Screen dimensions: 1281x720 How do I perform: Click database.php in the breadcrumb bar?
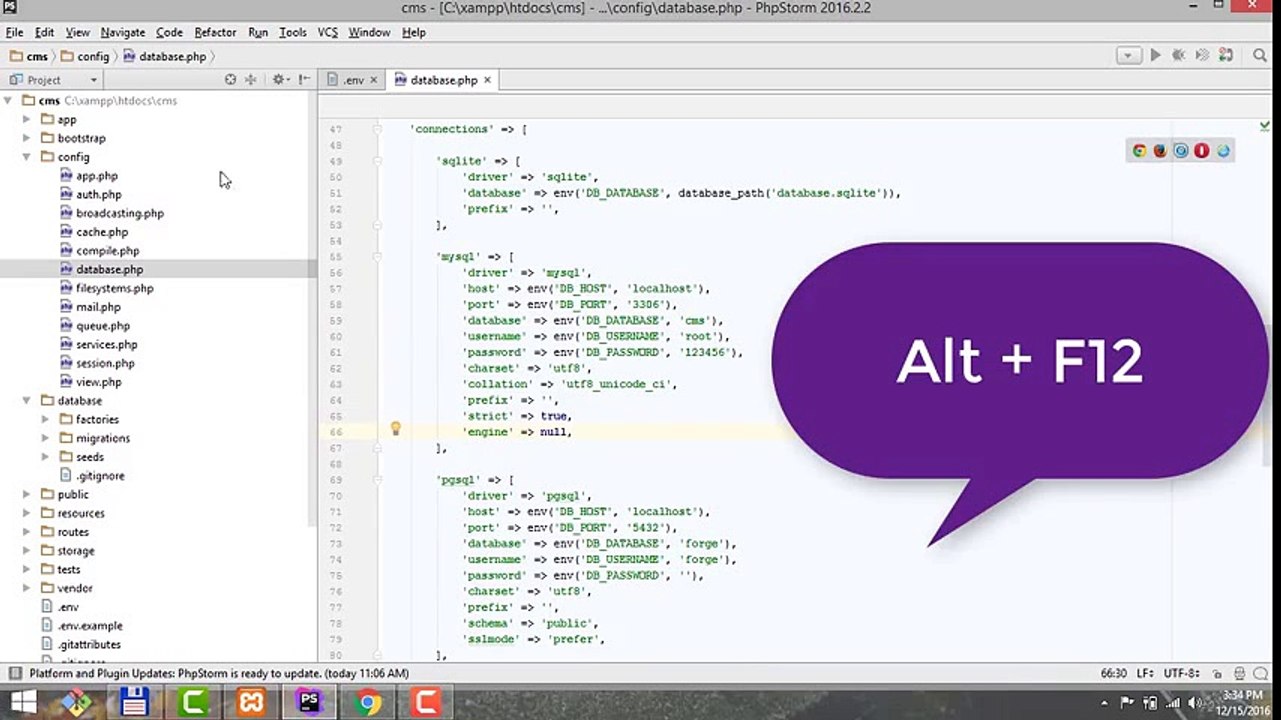(164, 57)
